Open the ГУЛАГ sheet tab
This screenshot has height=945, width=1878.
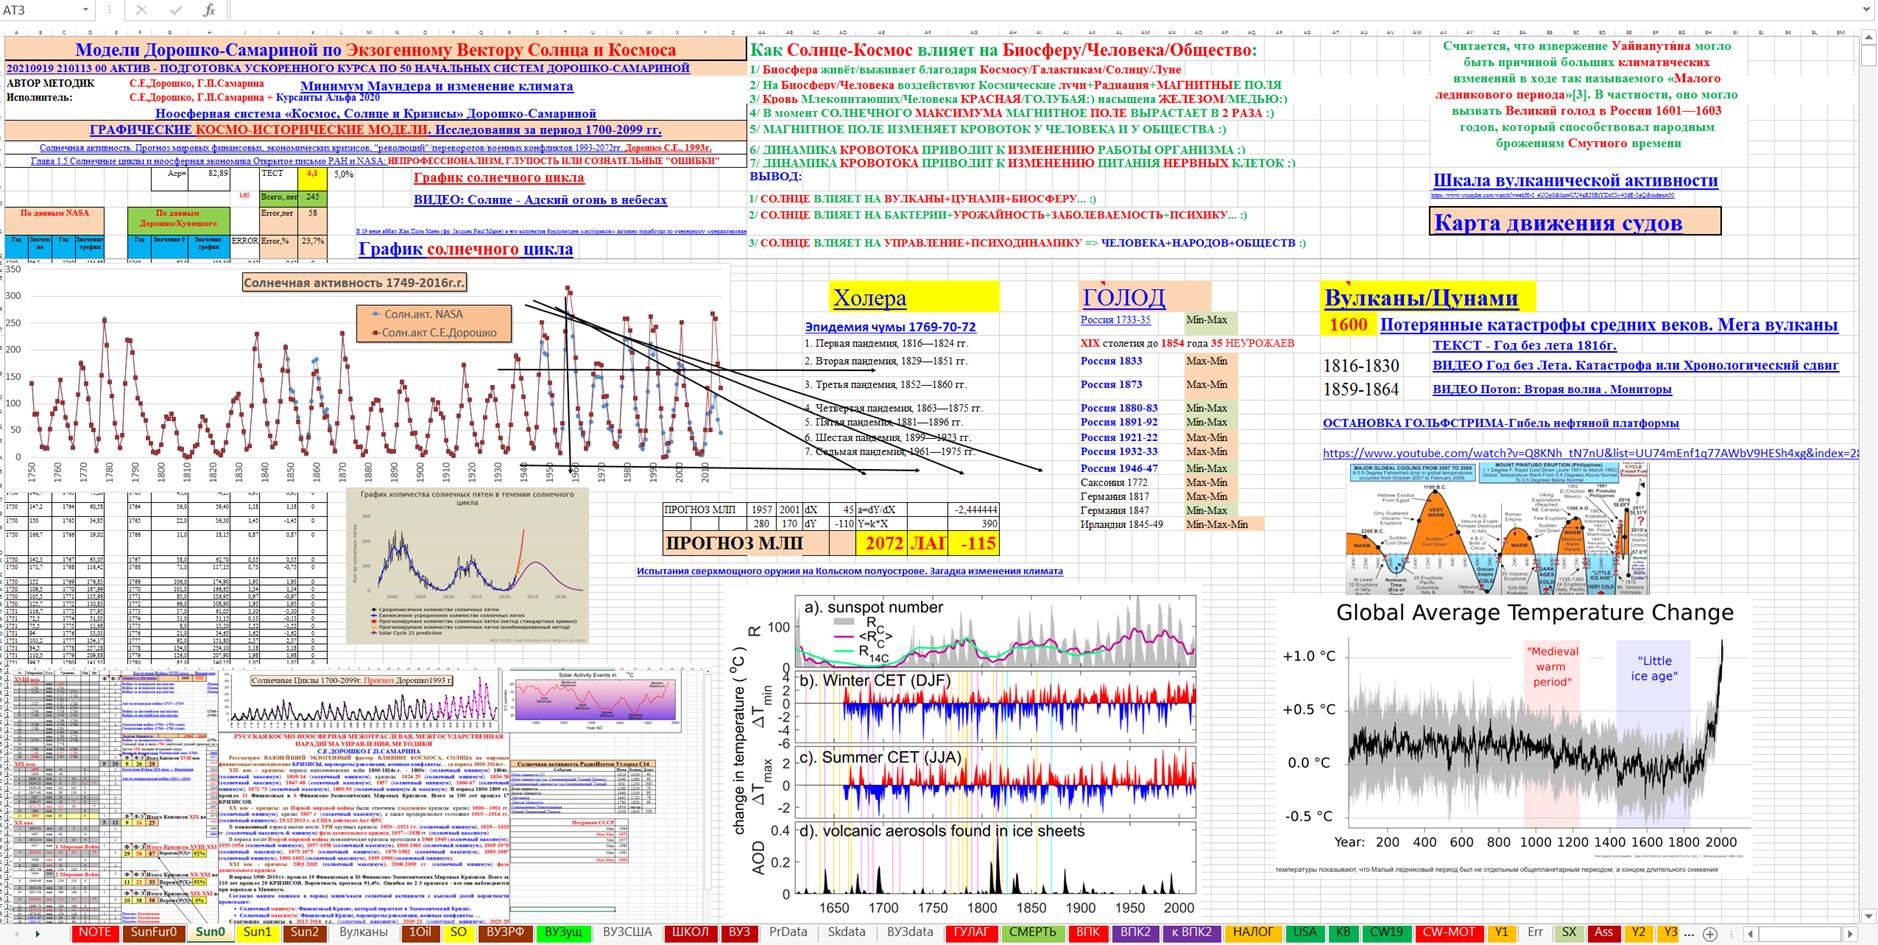(x=970, y=932)
